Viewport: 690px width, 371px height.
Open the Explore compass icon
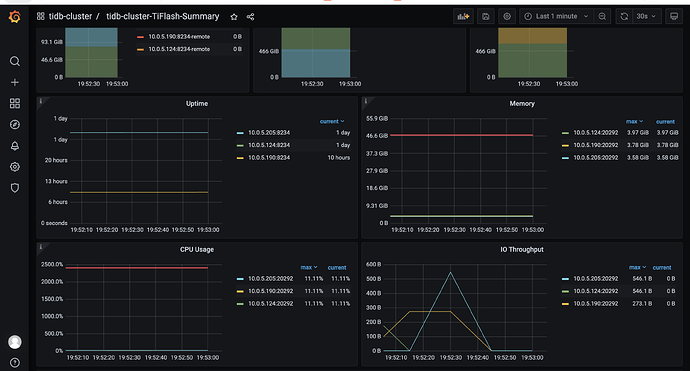coord(15,125)
